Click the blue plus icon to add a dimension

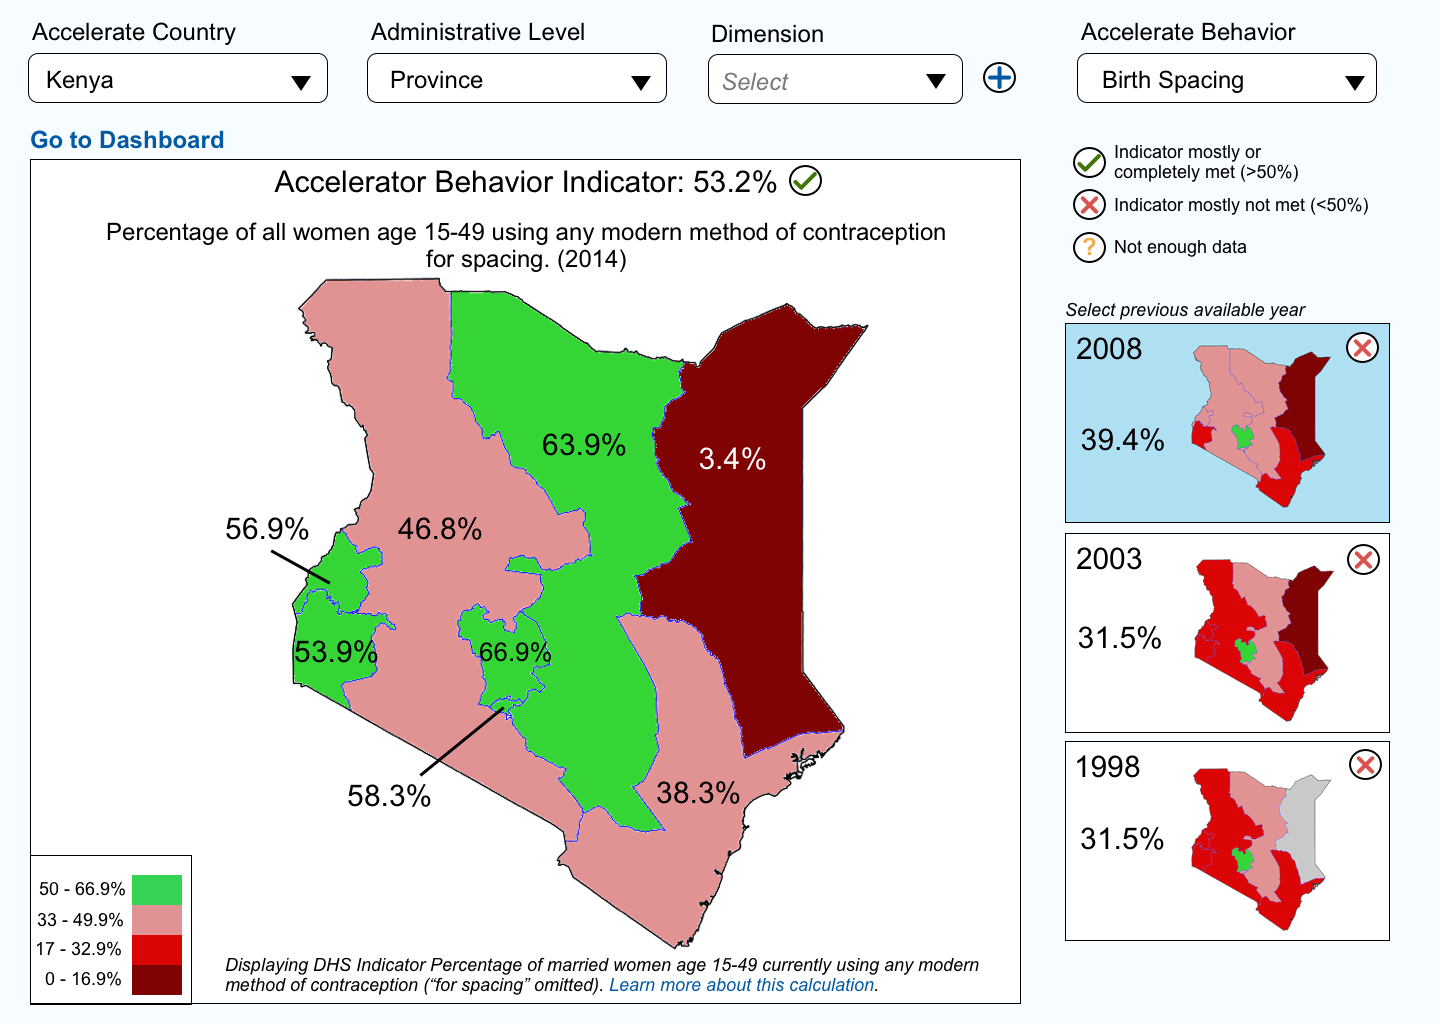999,78
